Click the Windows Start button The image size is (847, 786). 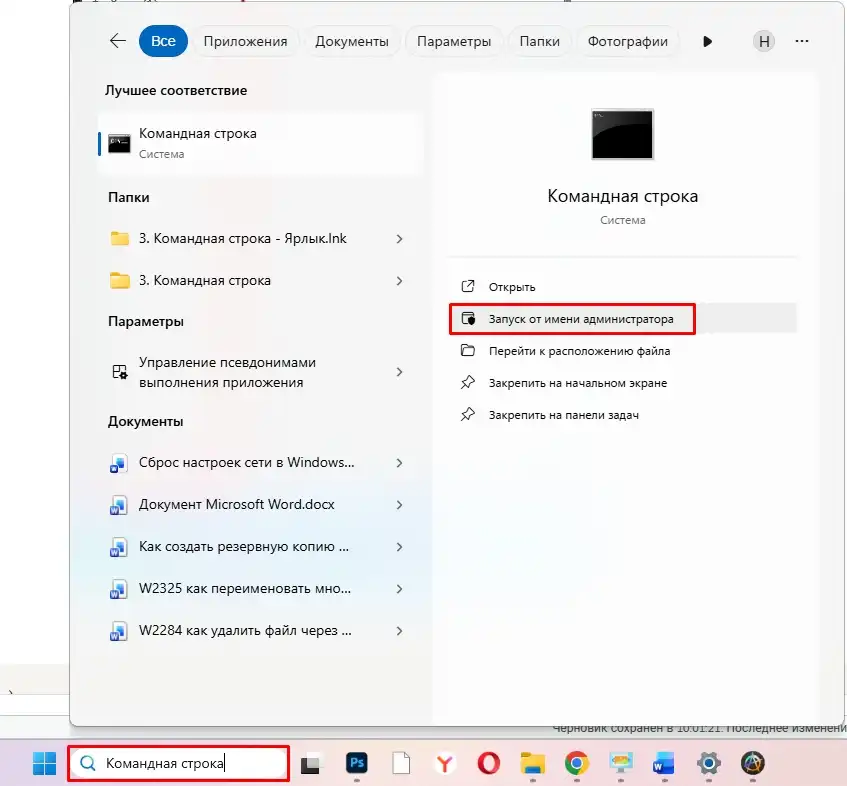click(x=42, y=763)
